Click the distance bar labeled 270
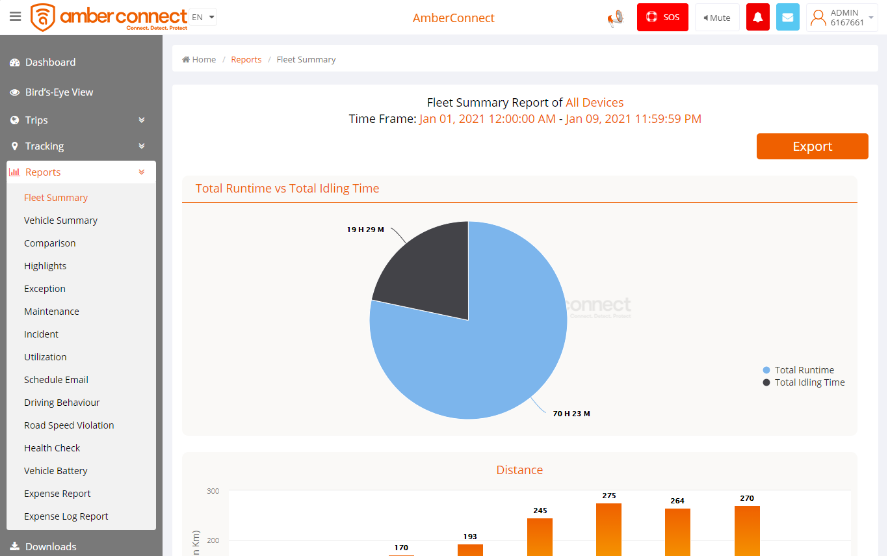This screenshot has width=887, height=556. (x=747, y=531)
